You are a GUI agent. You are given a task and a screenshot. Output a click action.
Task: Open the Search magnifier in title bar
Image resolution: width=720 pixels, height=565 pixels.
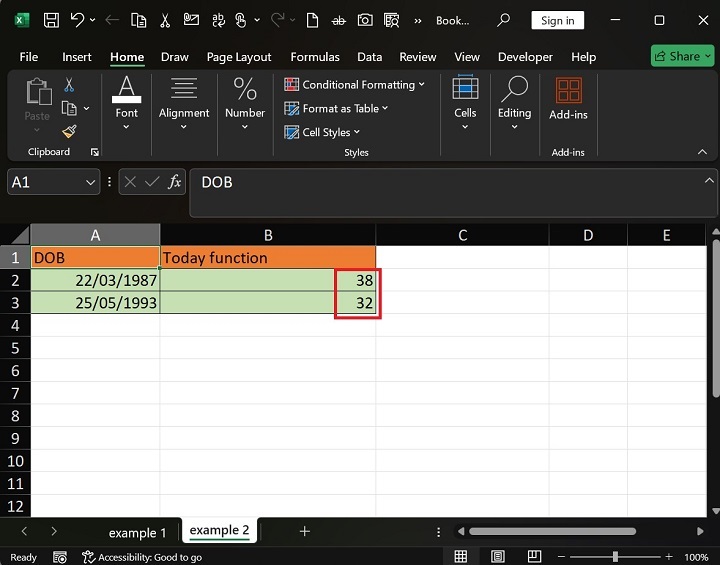[x=504, y=20]
